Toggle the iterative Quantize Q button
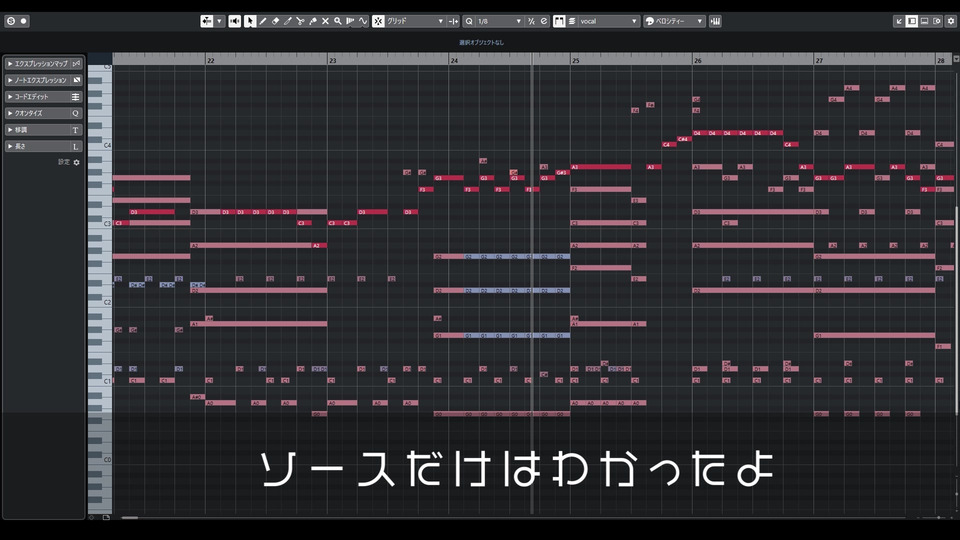Viewport: 960px width, 540px height. [469, 21]
